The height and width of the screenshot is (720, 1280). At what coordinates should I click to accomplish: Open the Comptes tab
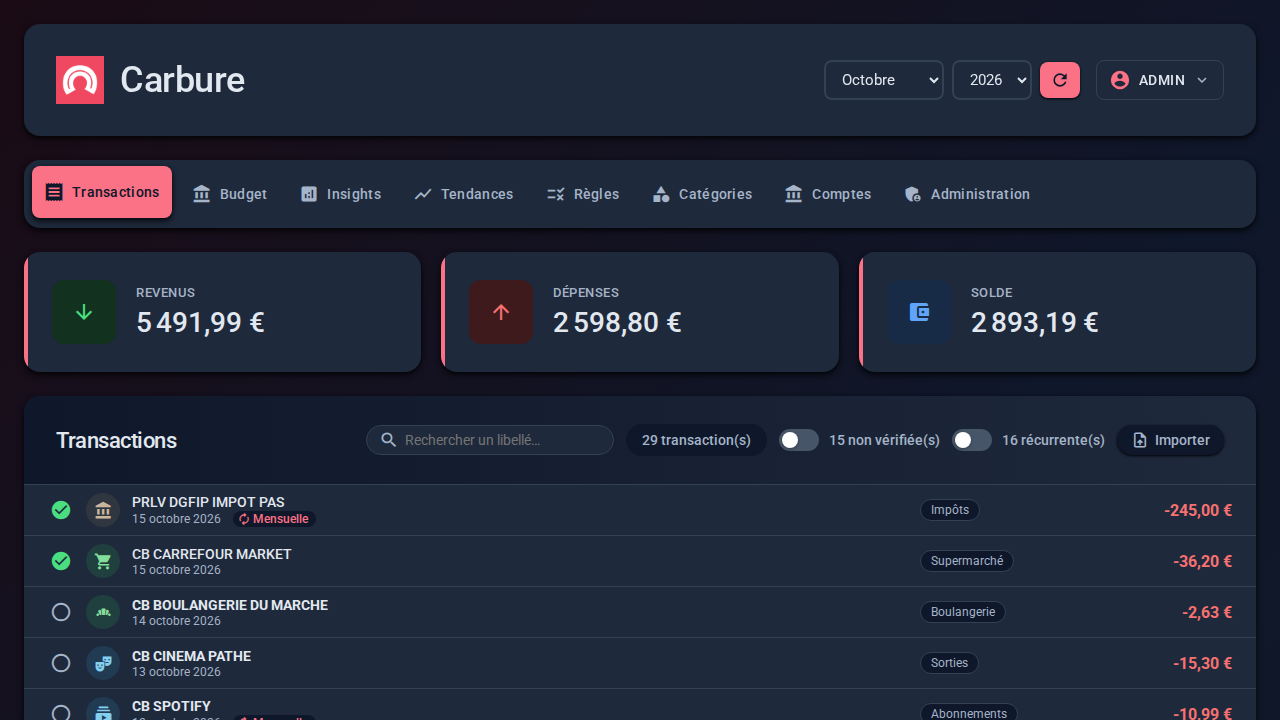point(828,194)
